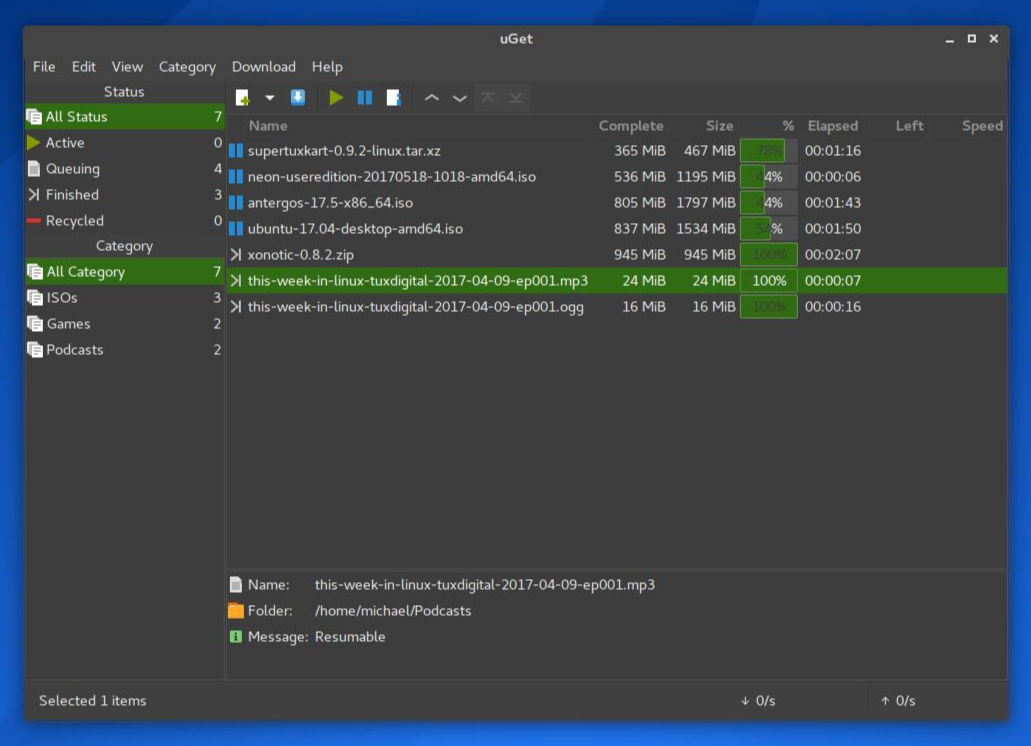Select xonotic-0.8.2.zip download row
The height and width of the screenshot is (746, 1031).
pyautogui.click(x=300, y=255)
